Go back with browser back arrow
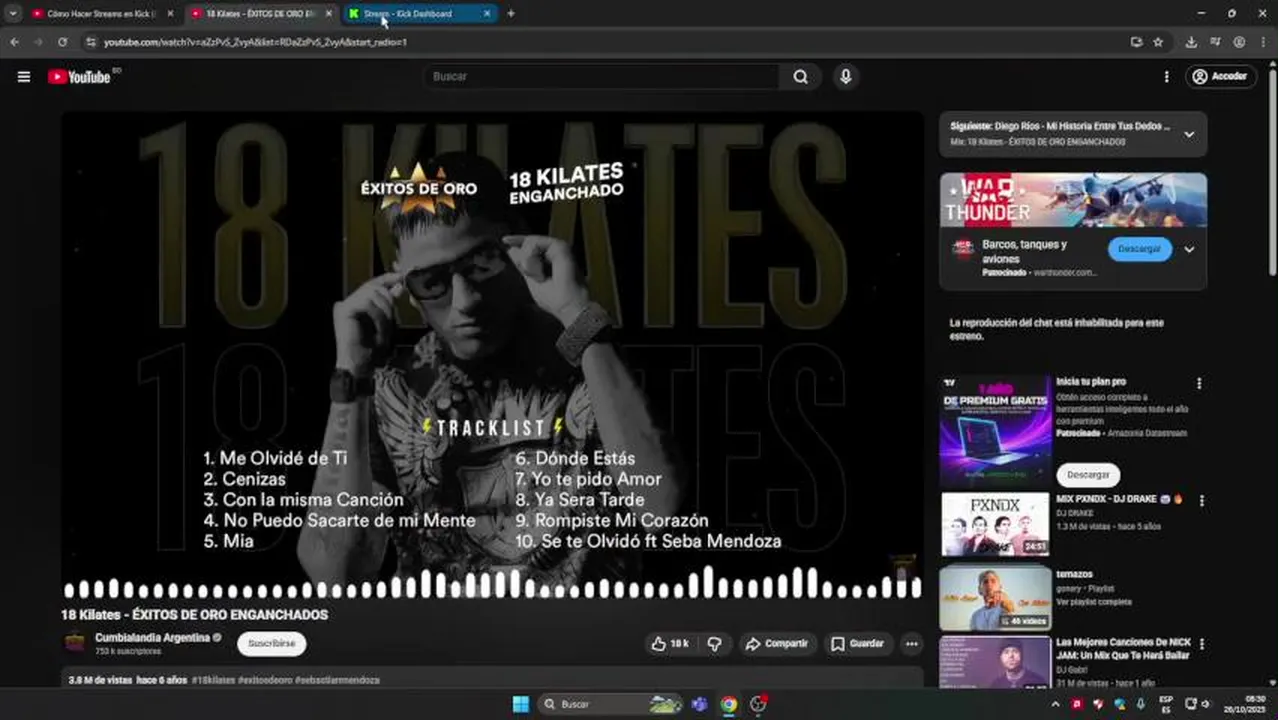The width and height of the screenshot is (1278, 720). [14, 42]
